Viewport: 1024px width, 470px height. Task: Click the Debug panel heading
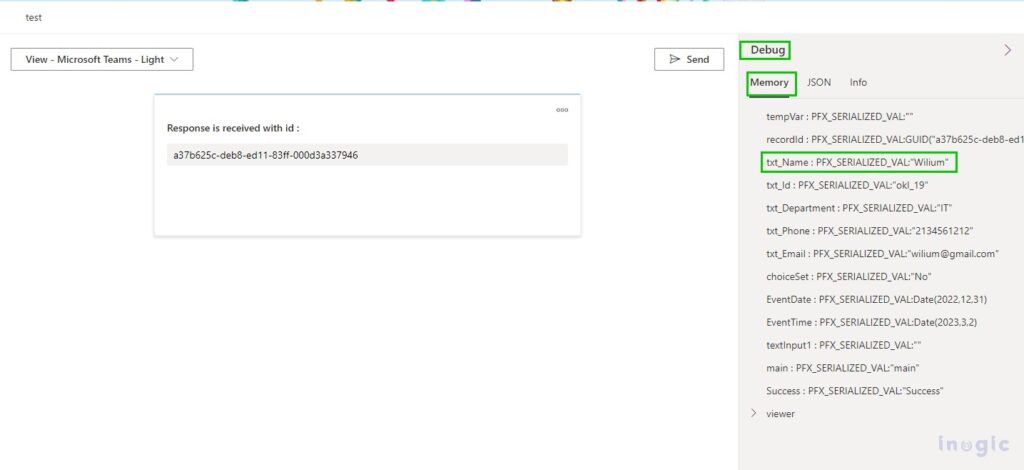[767, 50]
